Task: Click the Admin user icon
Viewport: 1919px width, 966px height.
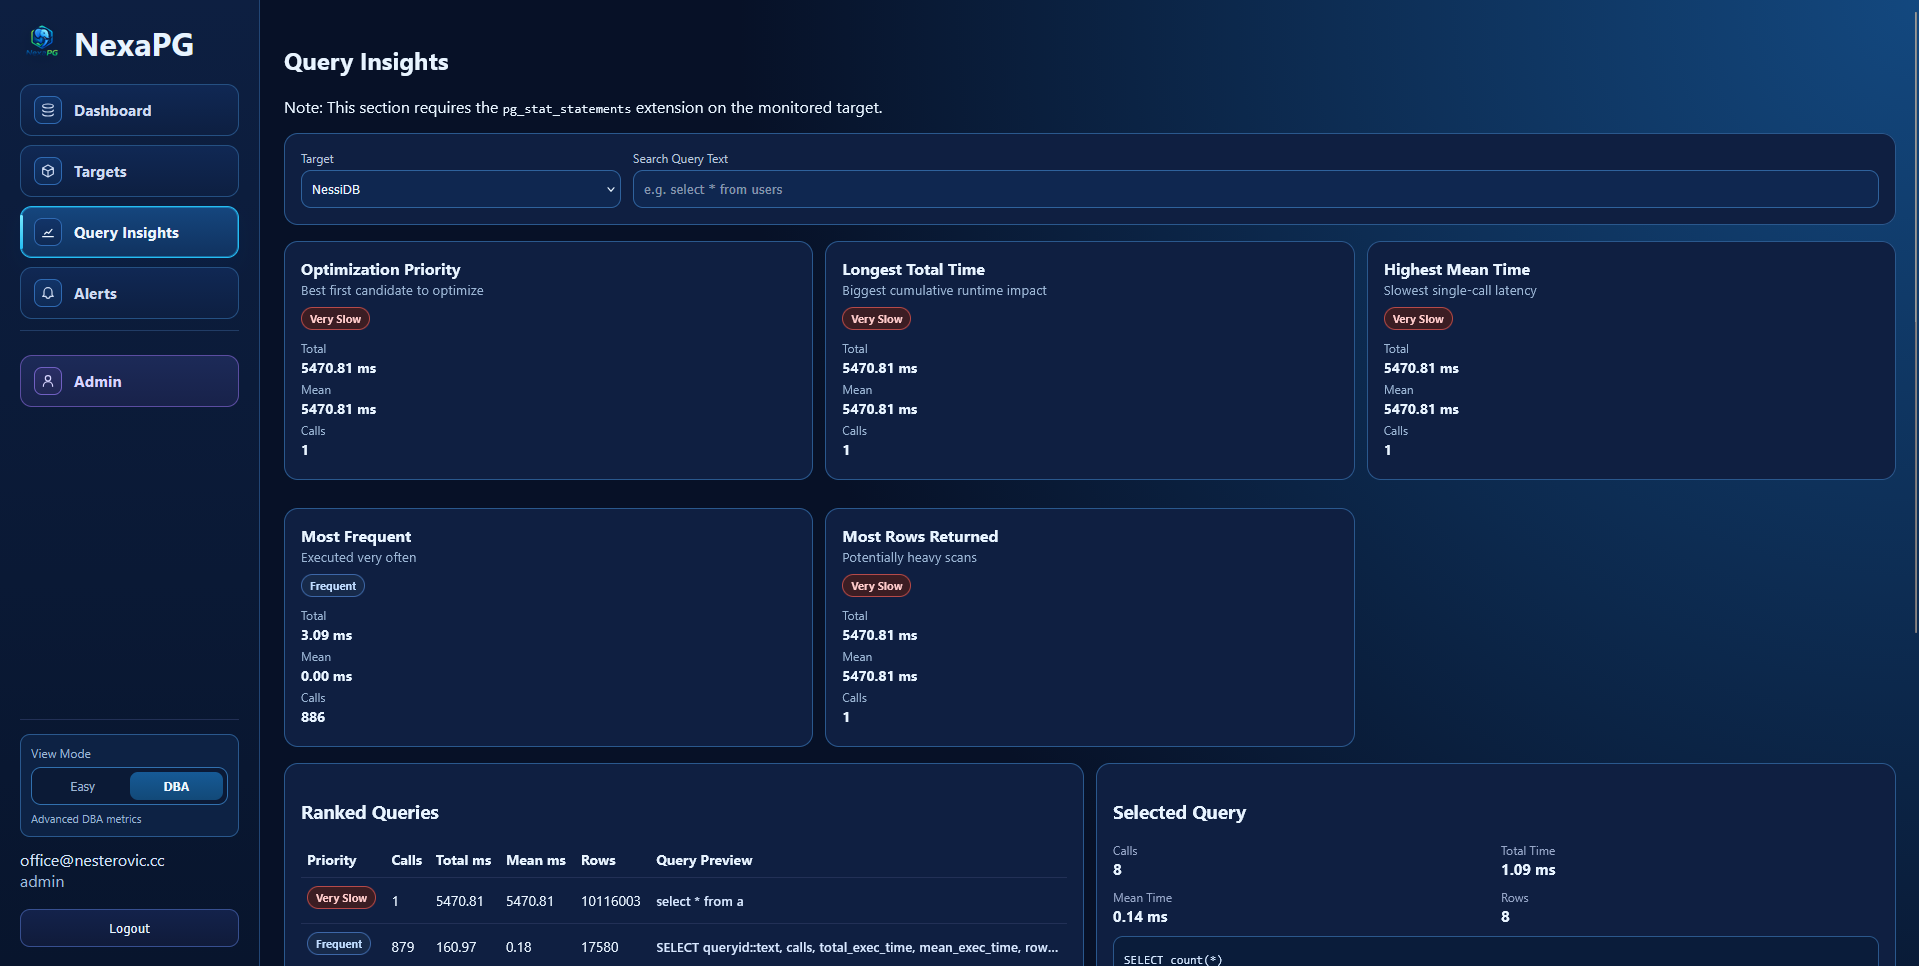Action: click(x=48, y=381)
